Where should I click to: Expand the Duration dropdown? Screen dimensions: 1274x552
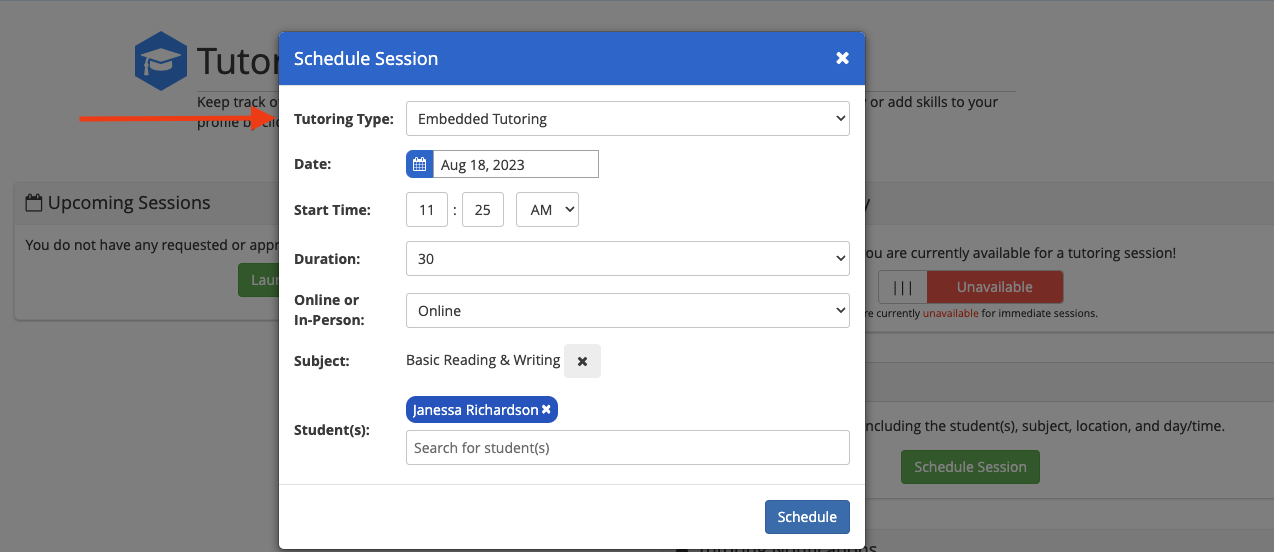tap(627, 259)
